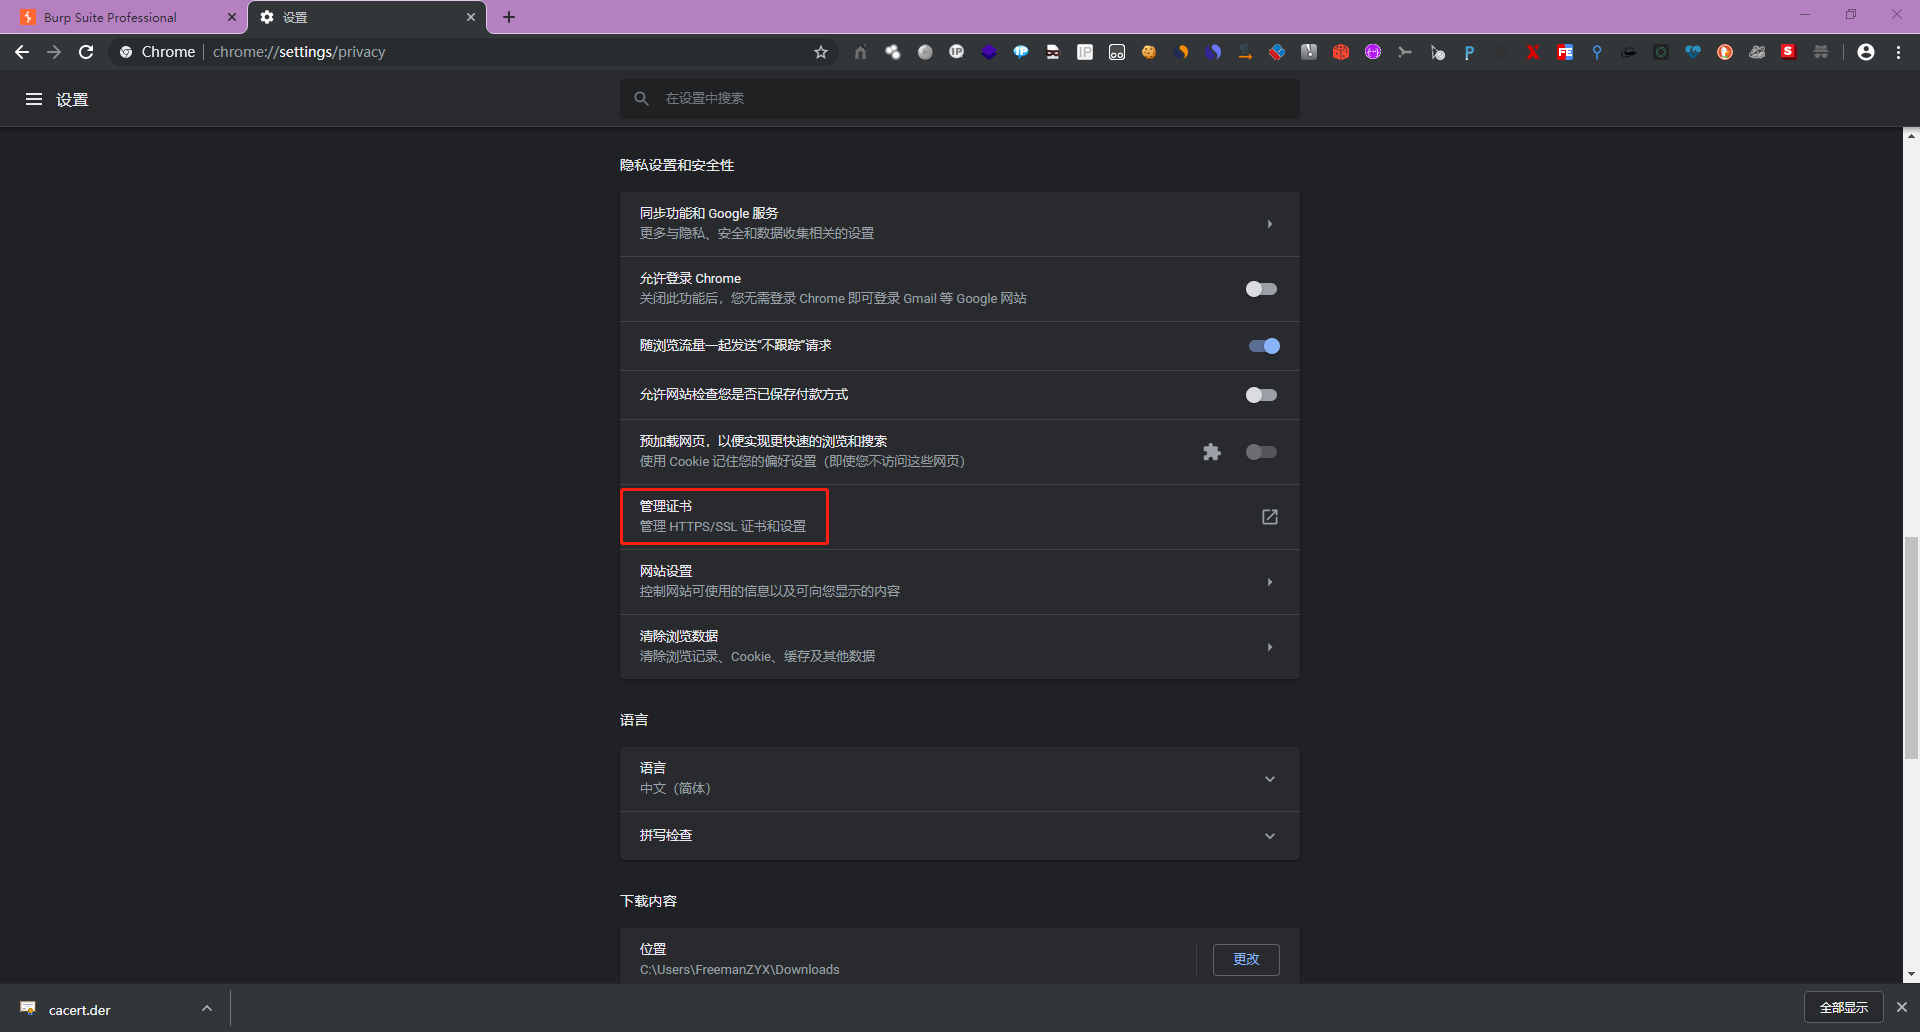Switch to the Burp Suite Professional tab

click(124, 17)
